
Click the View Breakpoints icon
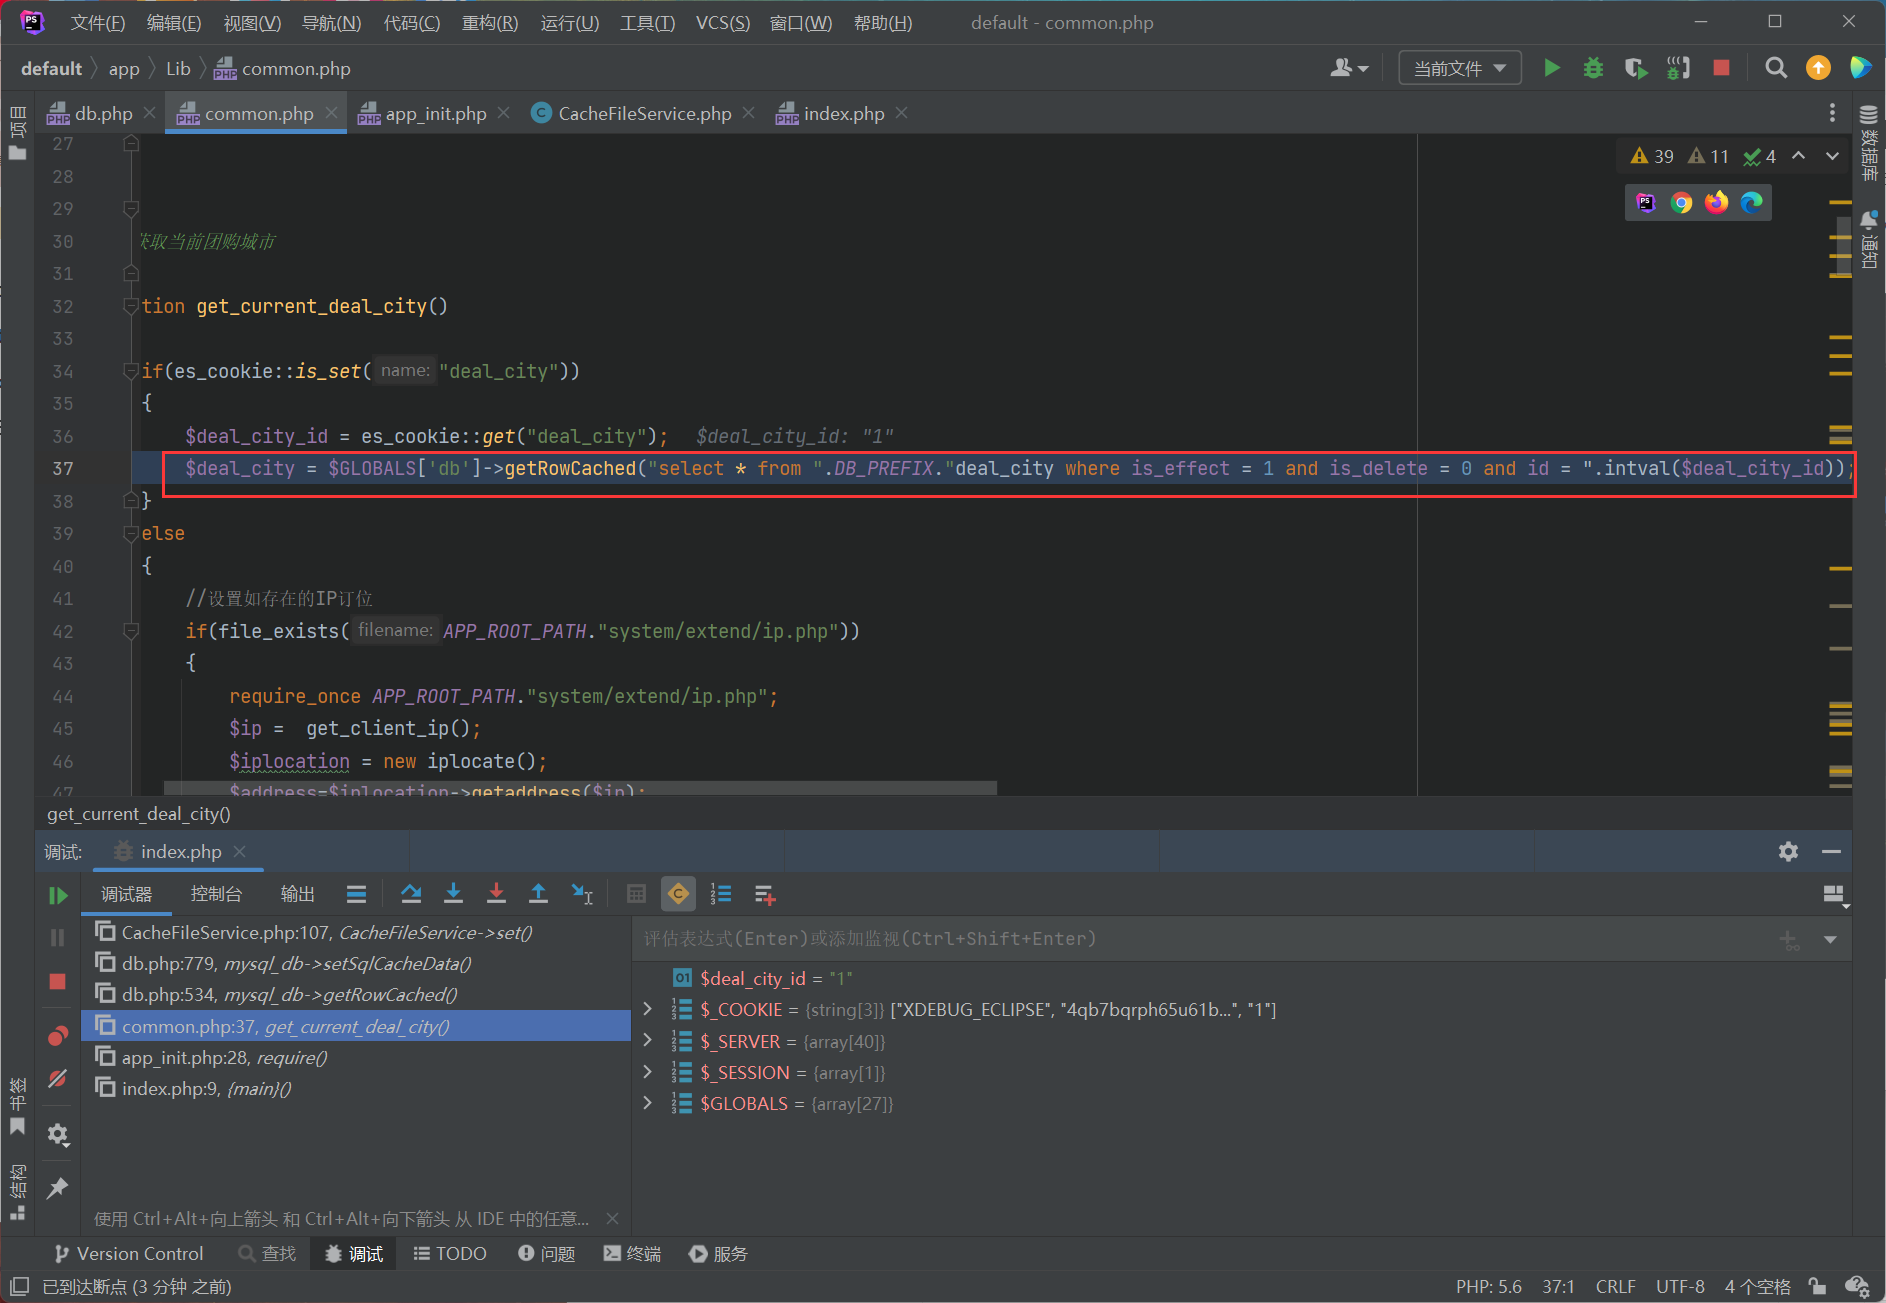pyautogui.click(x=58, y=1036)
